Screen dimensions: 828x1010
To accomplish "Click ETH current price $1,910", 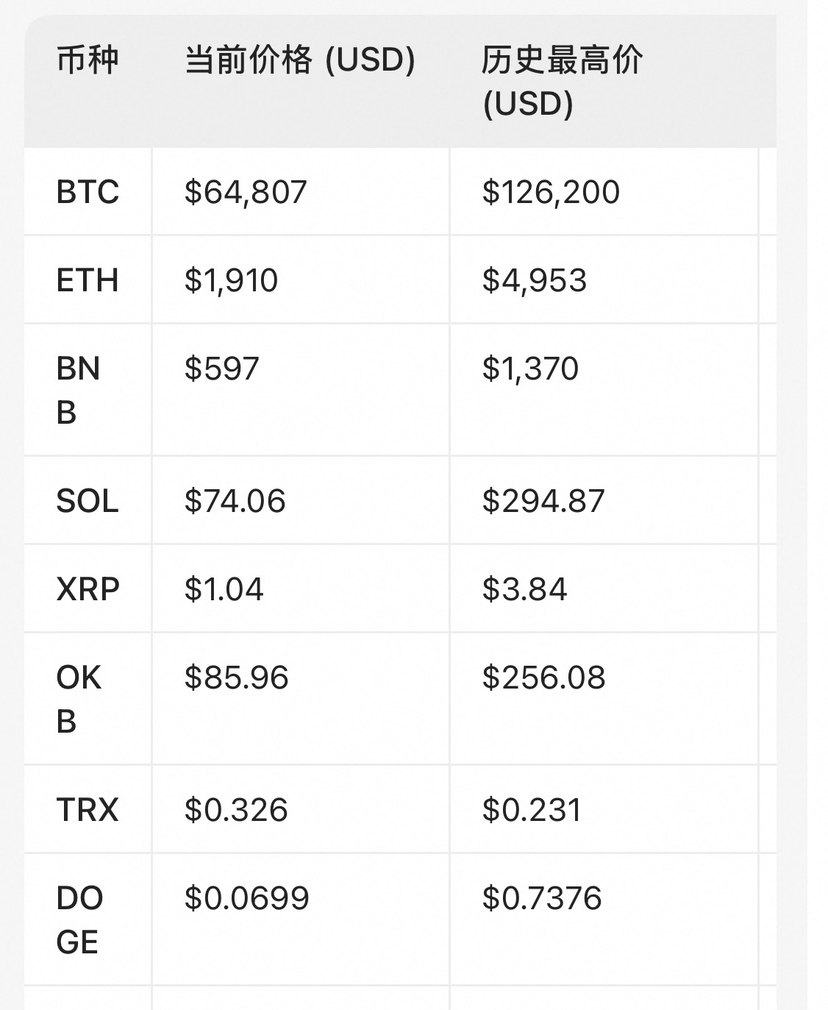I will point(231,280).
